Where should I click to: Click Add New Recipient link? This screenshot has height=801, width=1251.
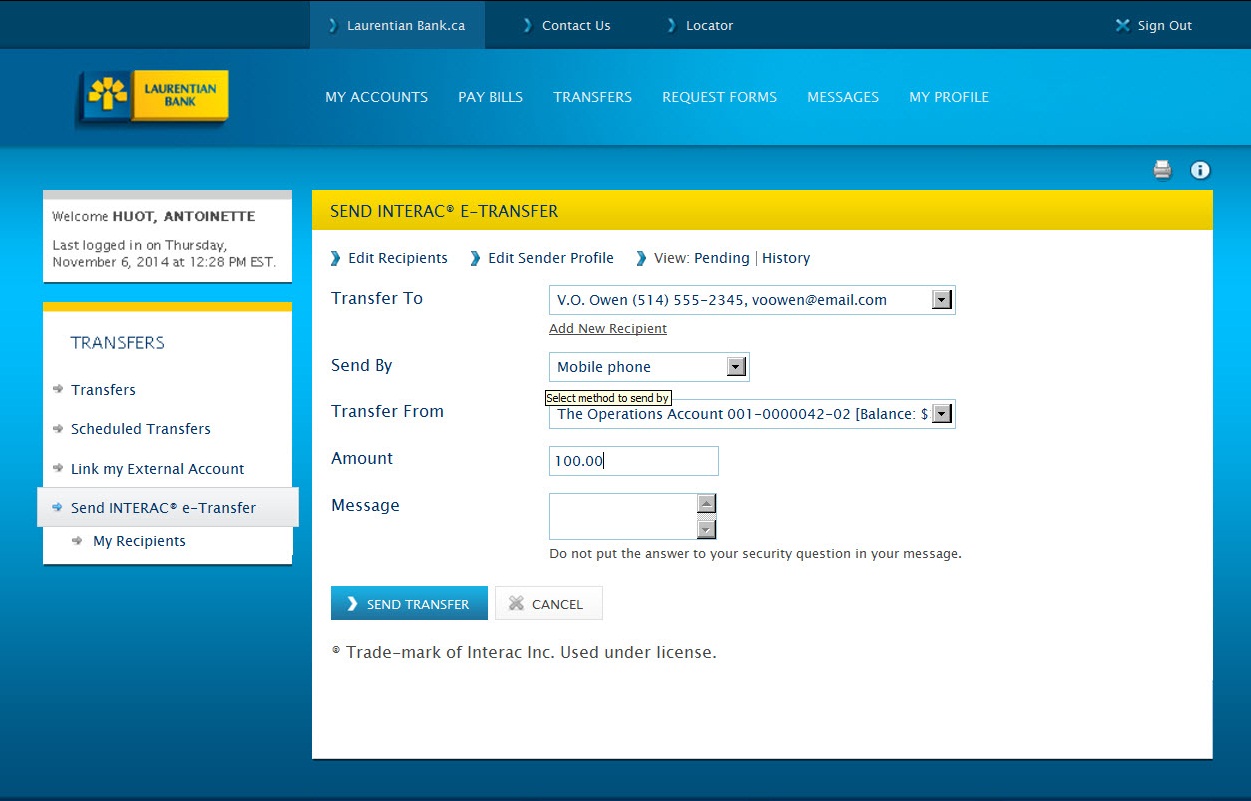[608, 329]
